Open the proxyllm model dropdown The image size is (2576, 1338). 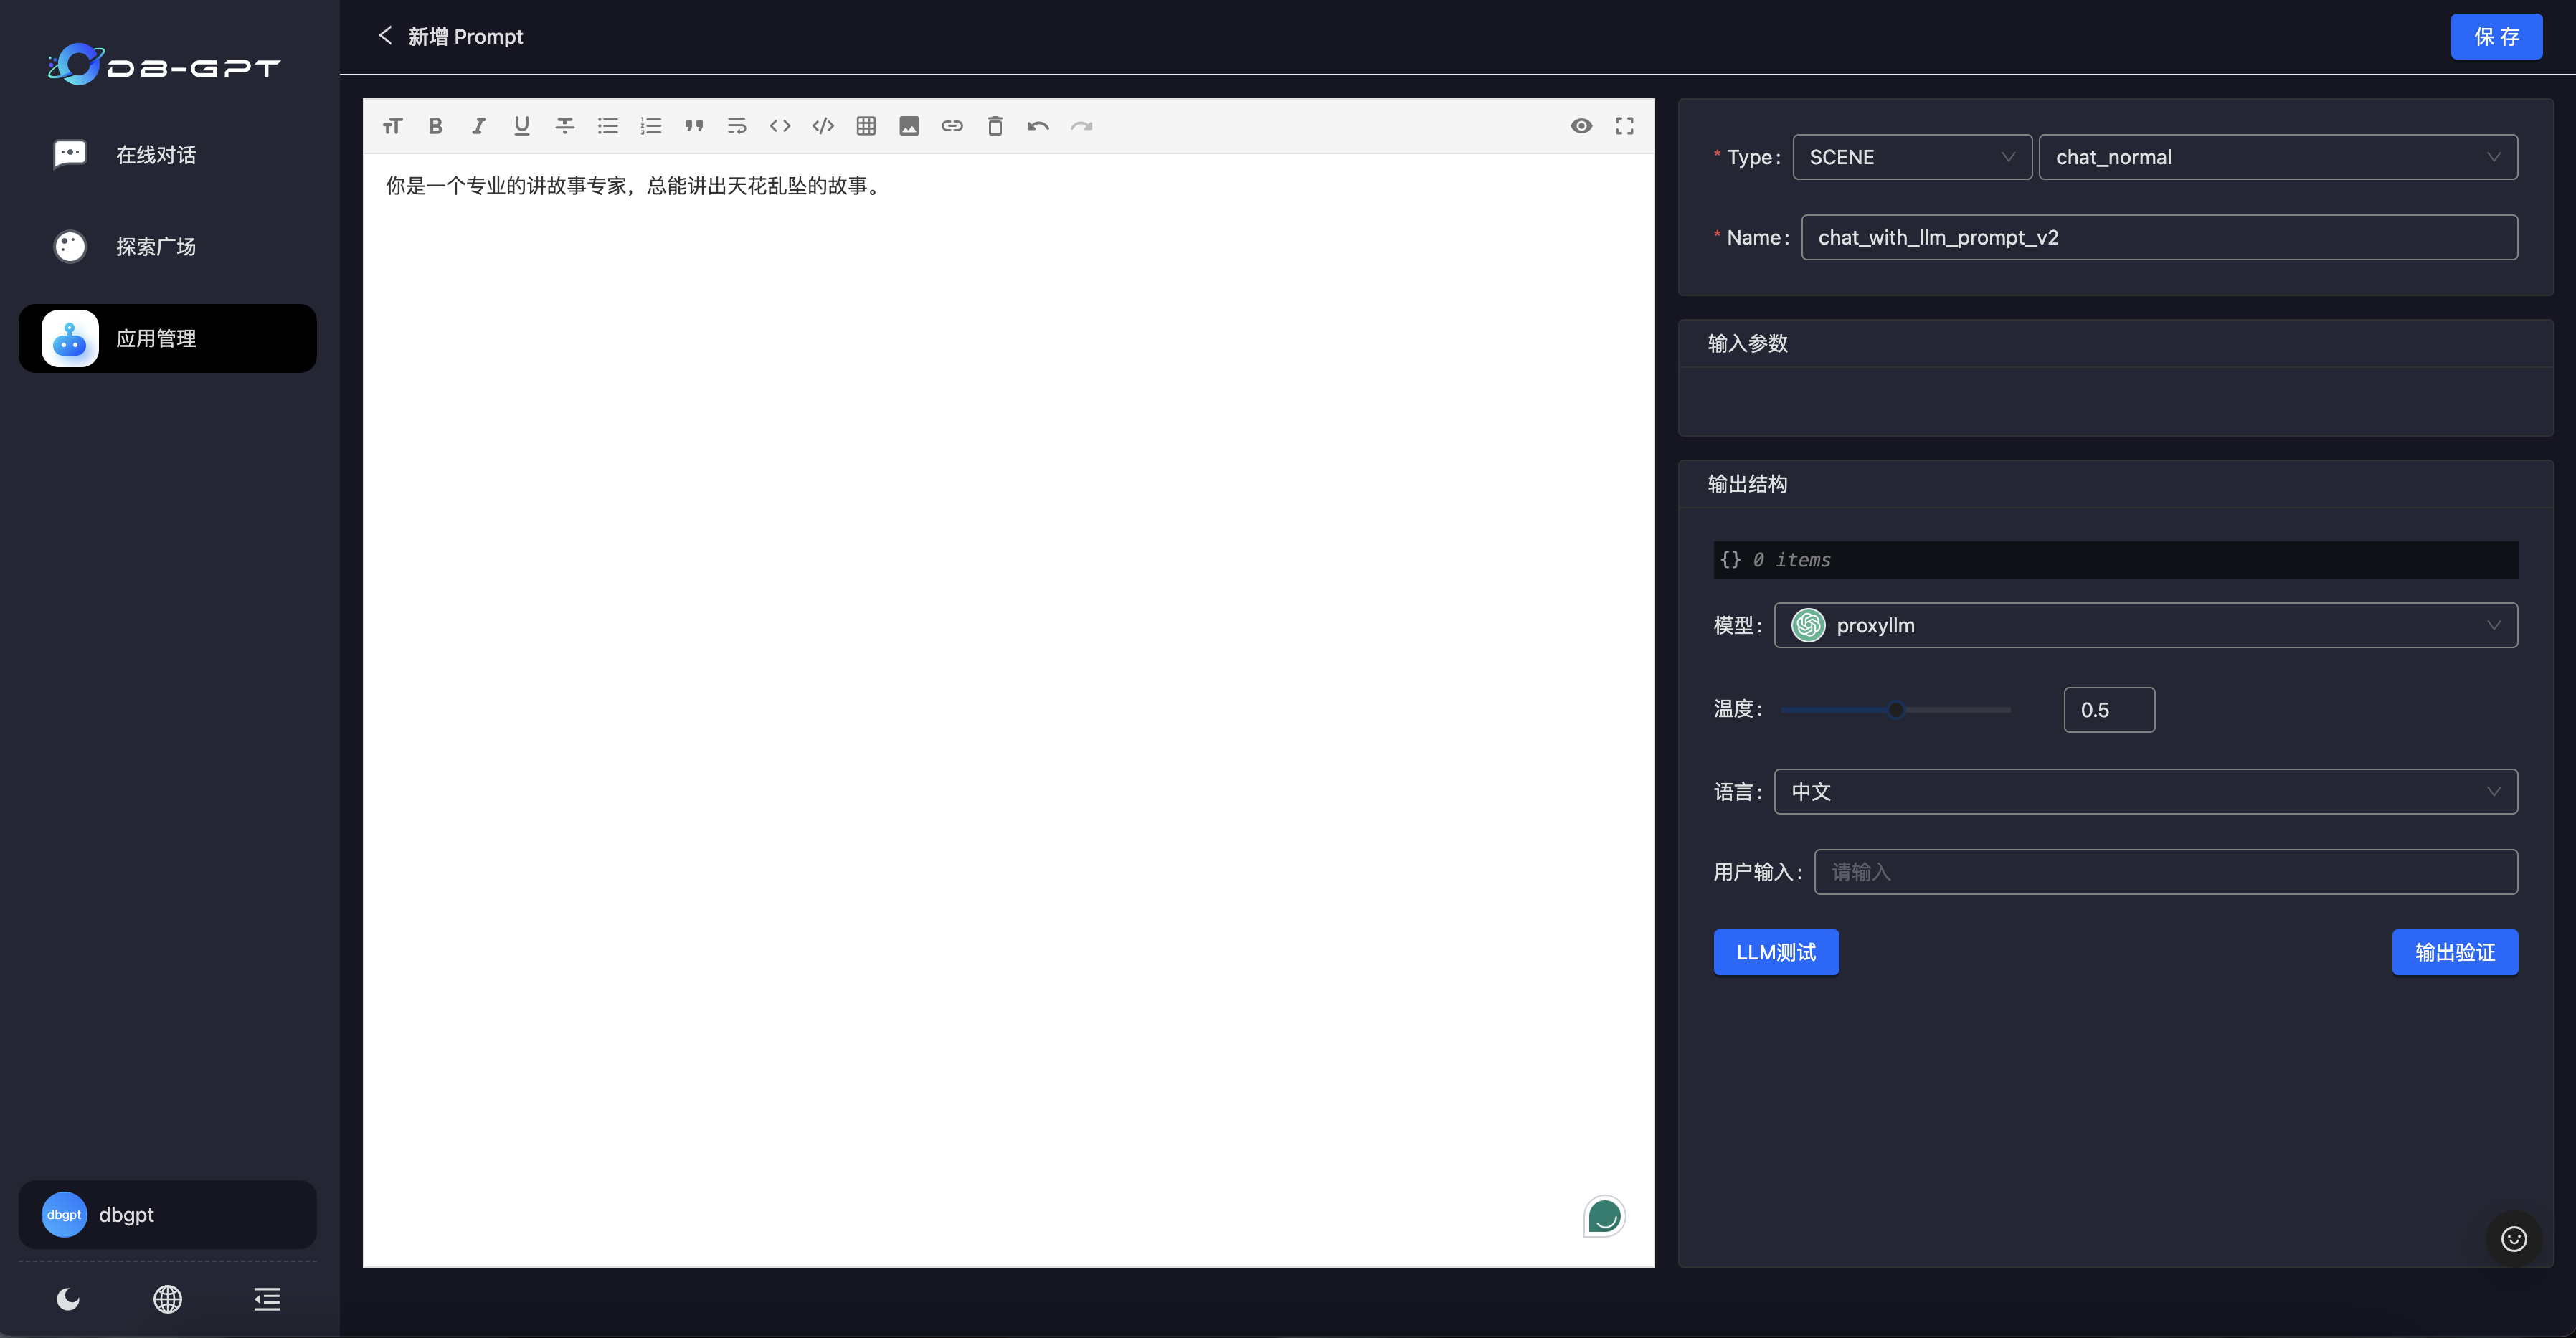coord(2145,625)
